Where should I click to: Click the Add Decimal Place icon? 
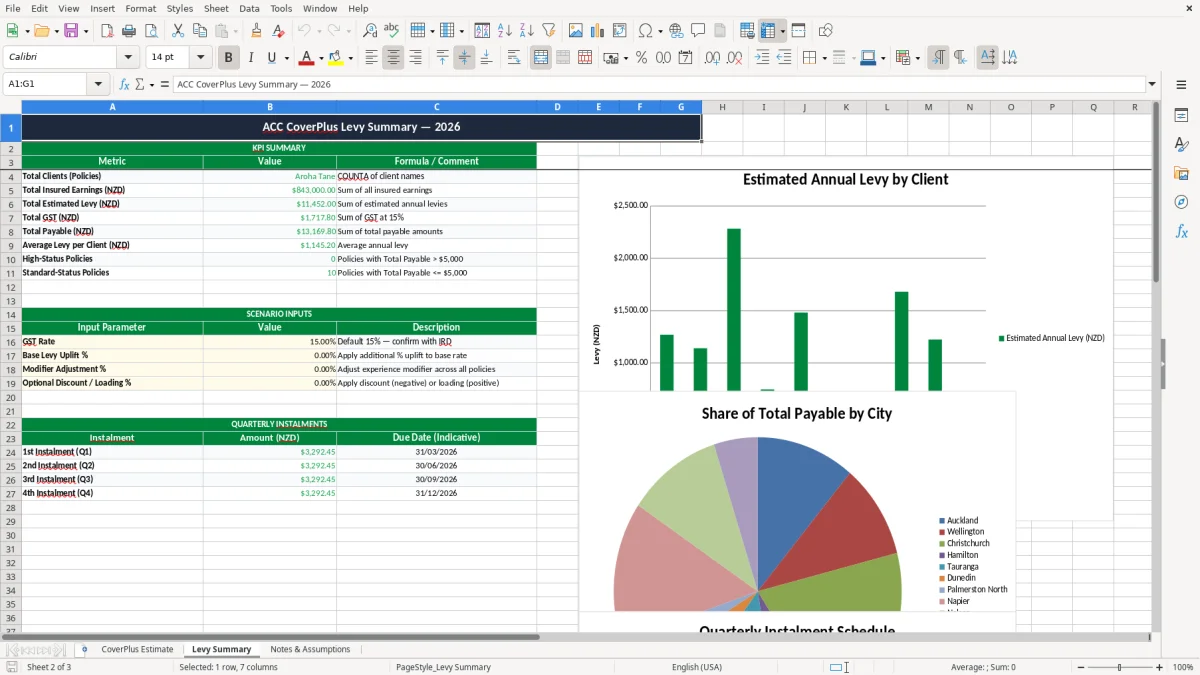[712, 58]
